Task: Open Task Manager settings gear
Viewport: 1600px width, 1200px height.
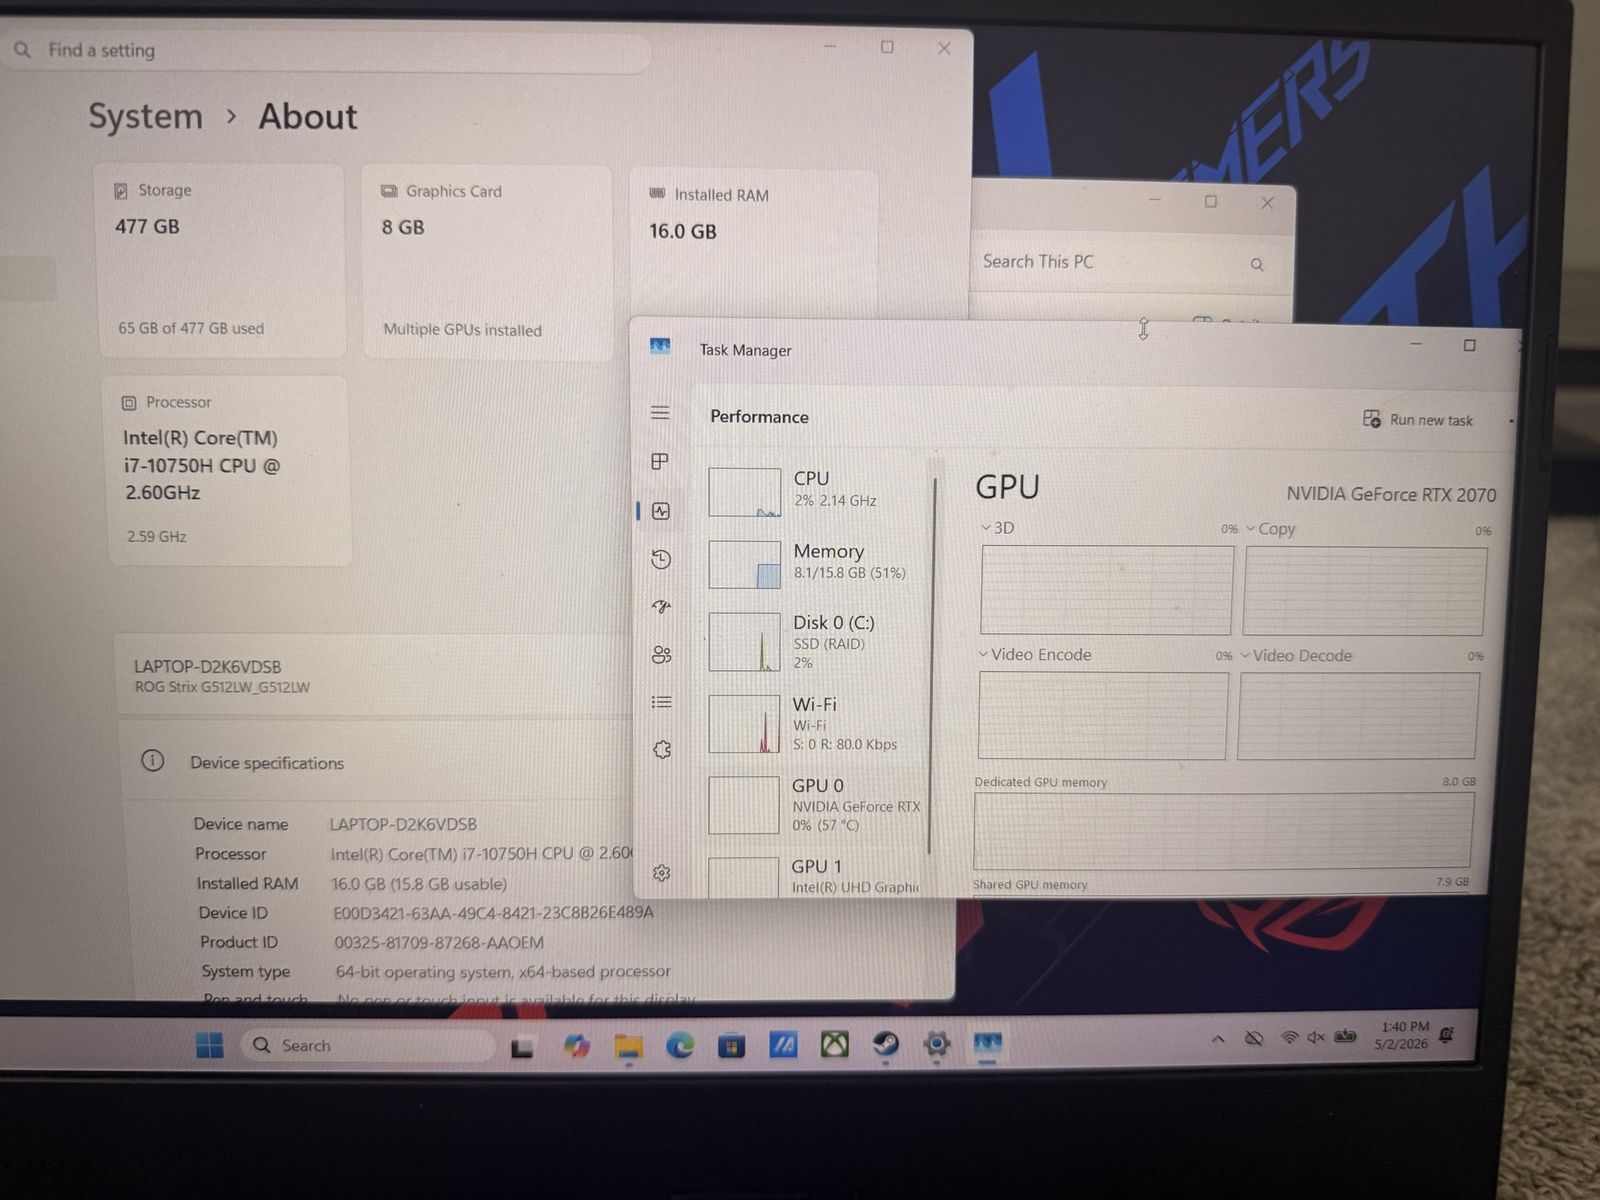Action: tap(662, 873)
